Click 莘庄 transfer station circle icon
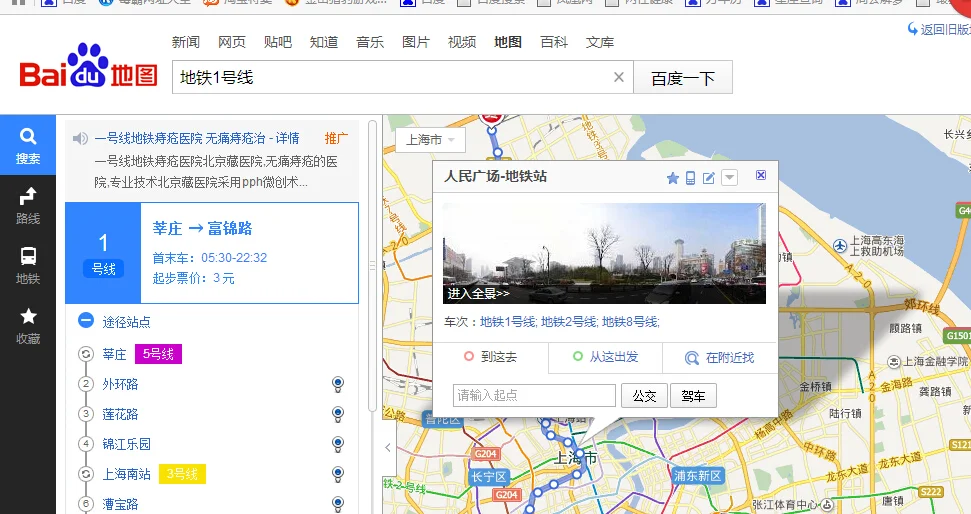Viewport: 971px width, 514px height. click(86, 354)
